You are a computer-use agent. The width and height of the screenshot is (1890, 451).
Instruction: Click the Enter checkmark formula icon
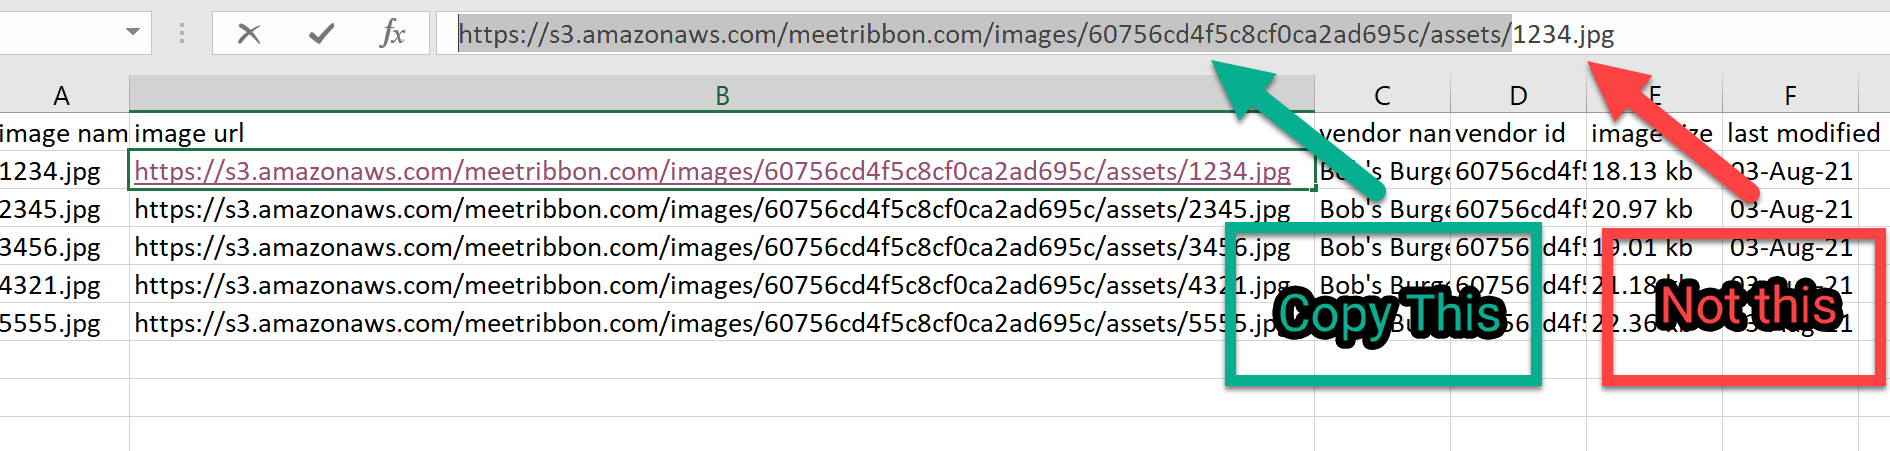tap(321, 34)
